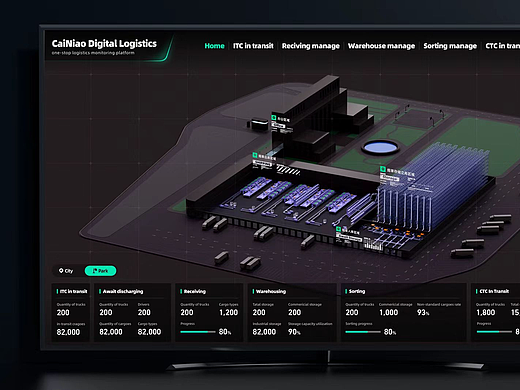
Task: Click Receiving Cargo types 1,200 value
Action: tap(228, 312)
